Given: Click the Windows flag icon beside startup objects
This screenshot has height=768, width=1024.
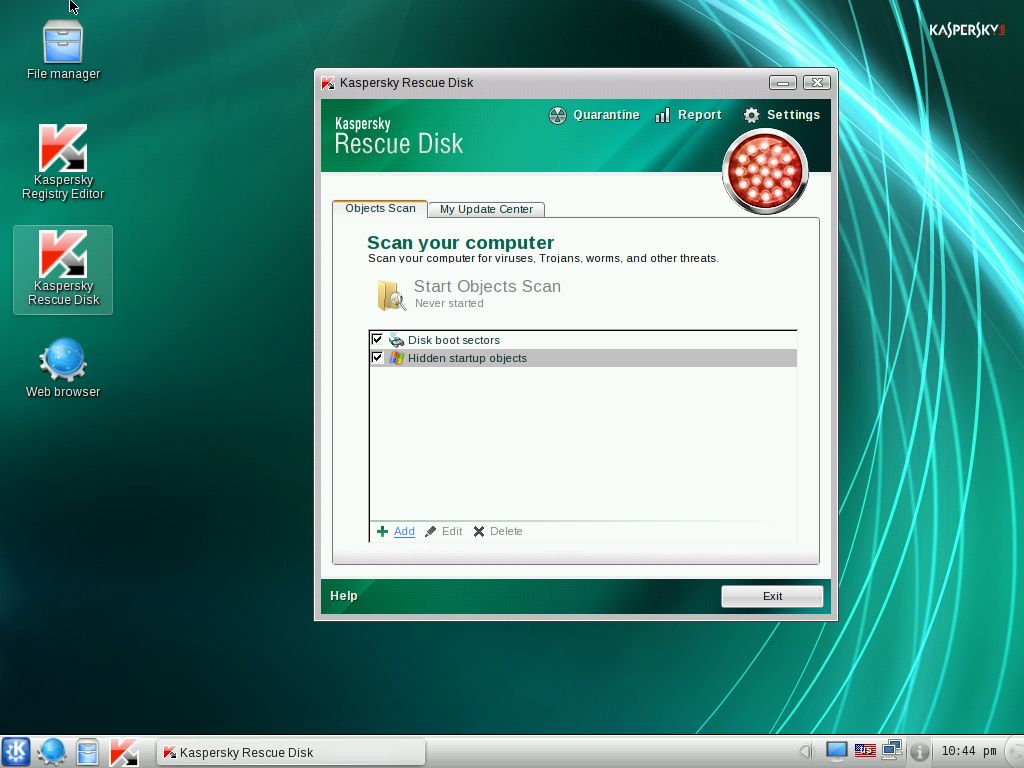Looking at the screenshot, I should point(396,358).
